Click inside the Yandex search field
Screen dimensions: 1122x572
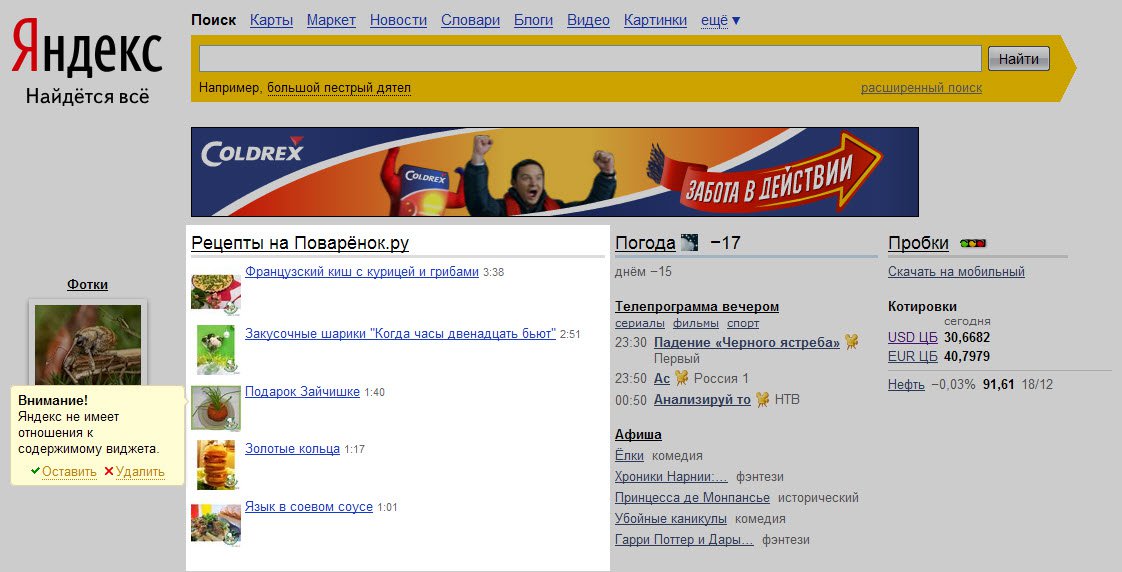click(590, 59)
